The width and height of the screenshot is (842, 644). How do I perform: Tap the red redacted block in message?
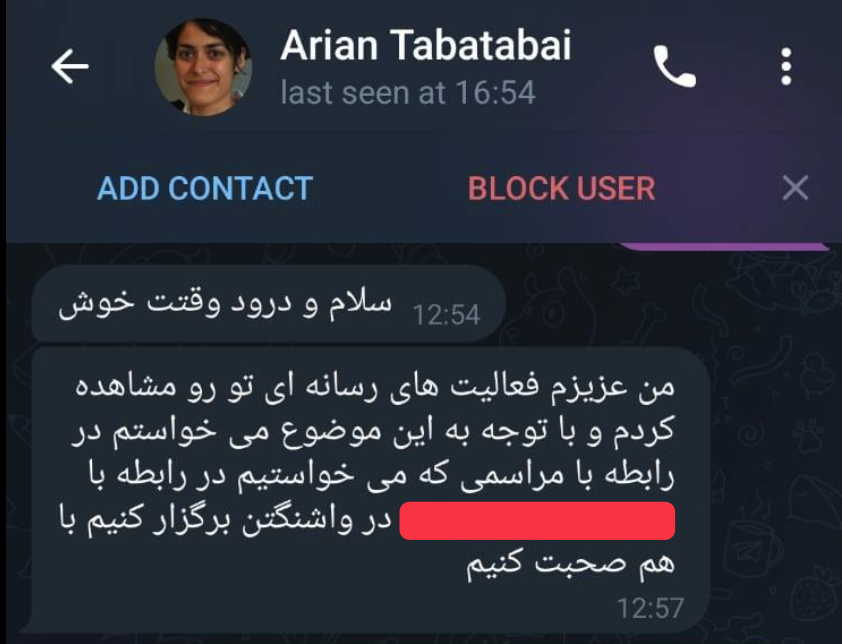537,520
